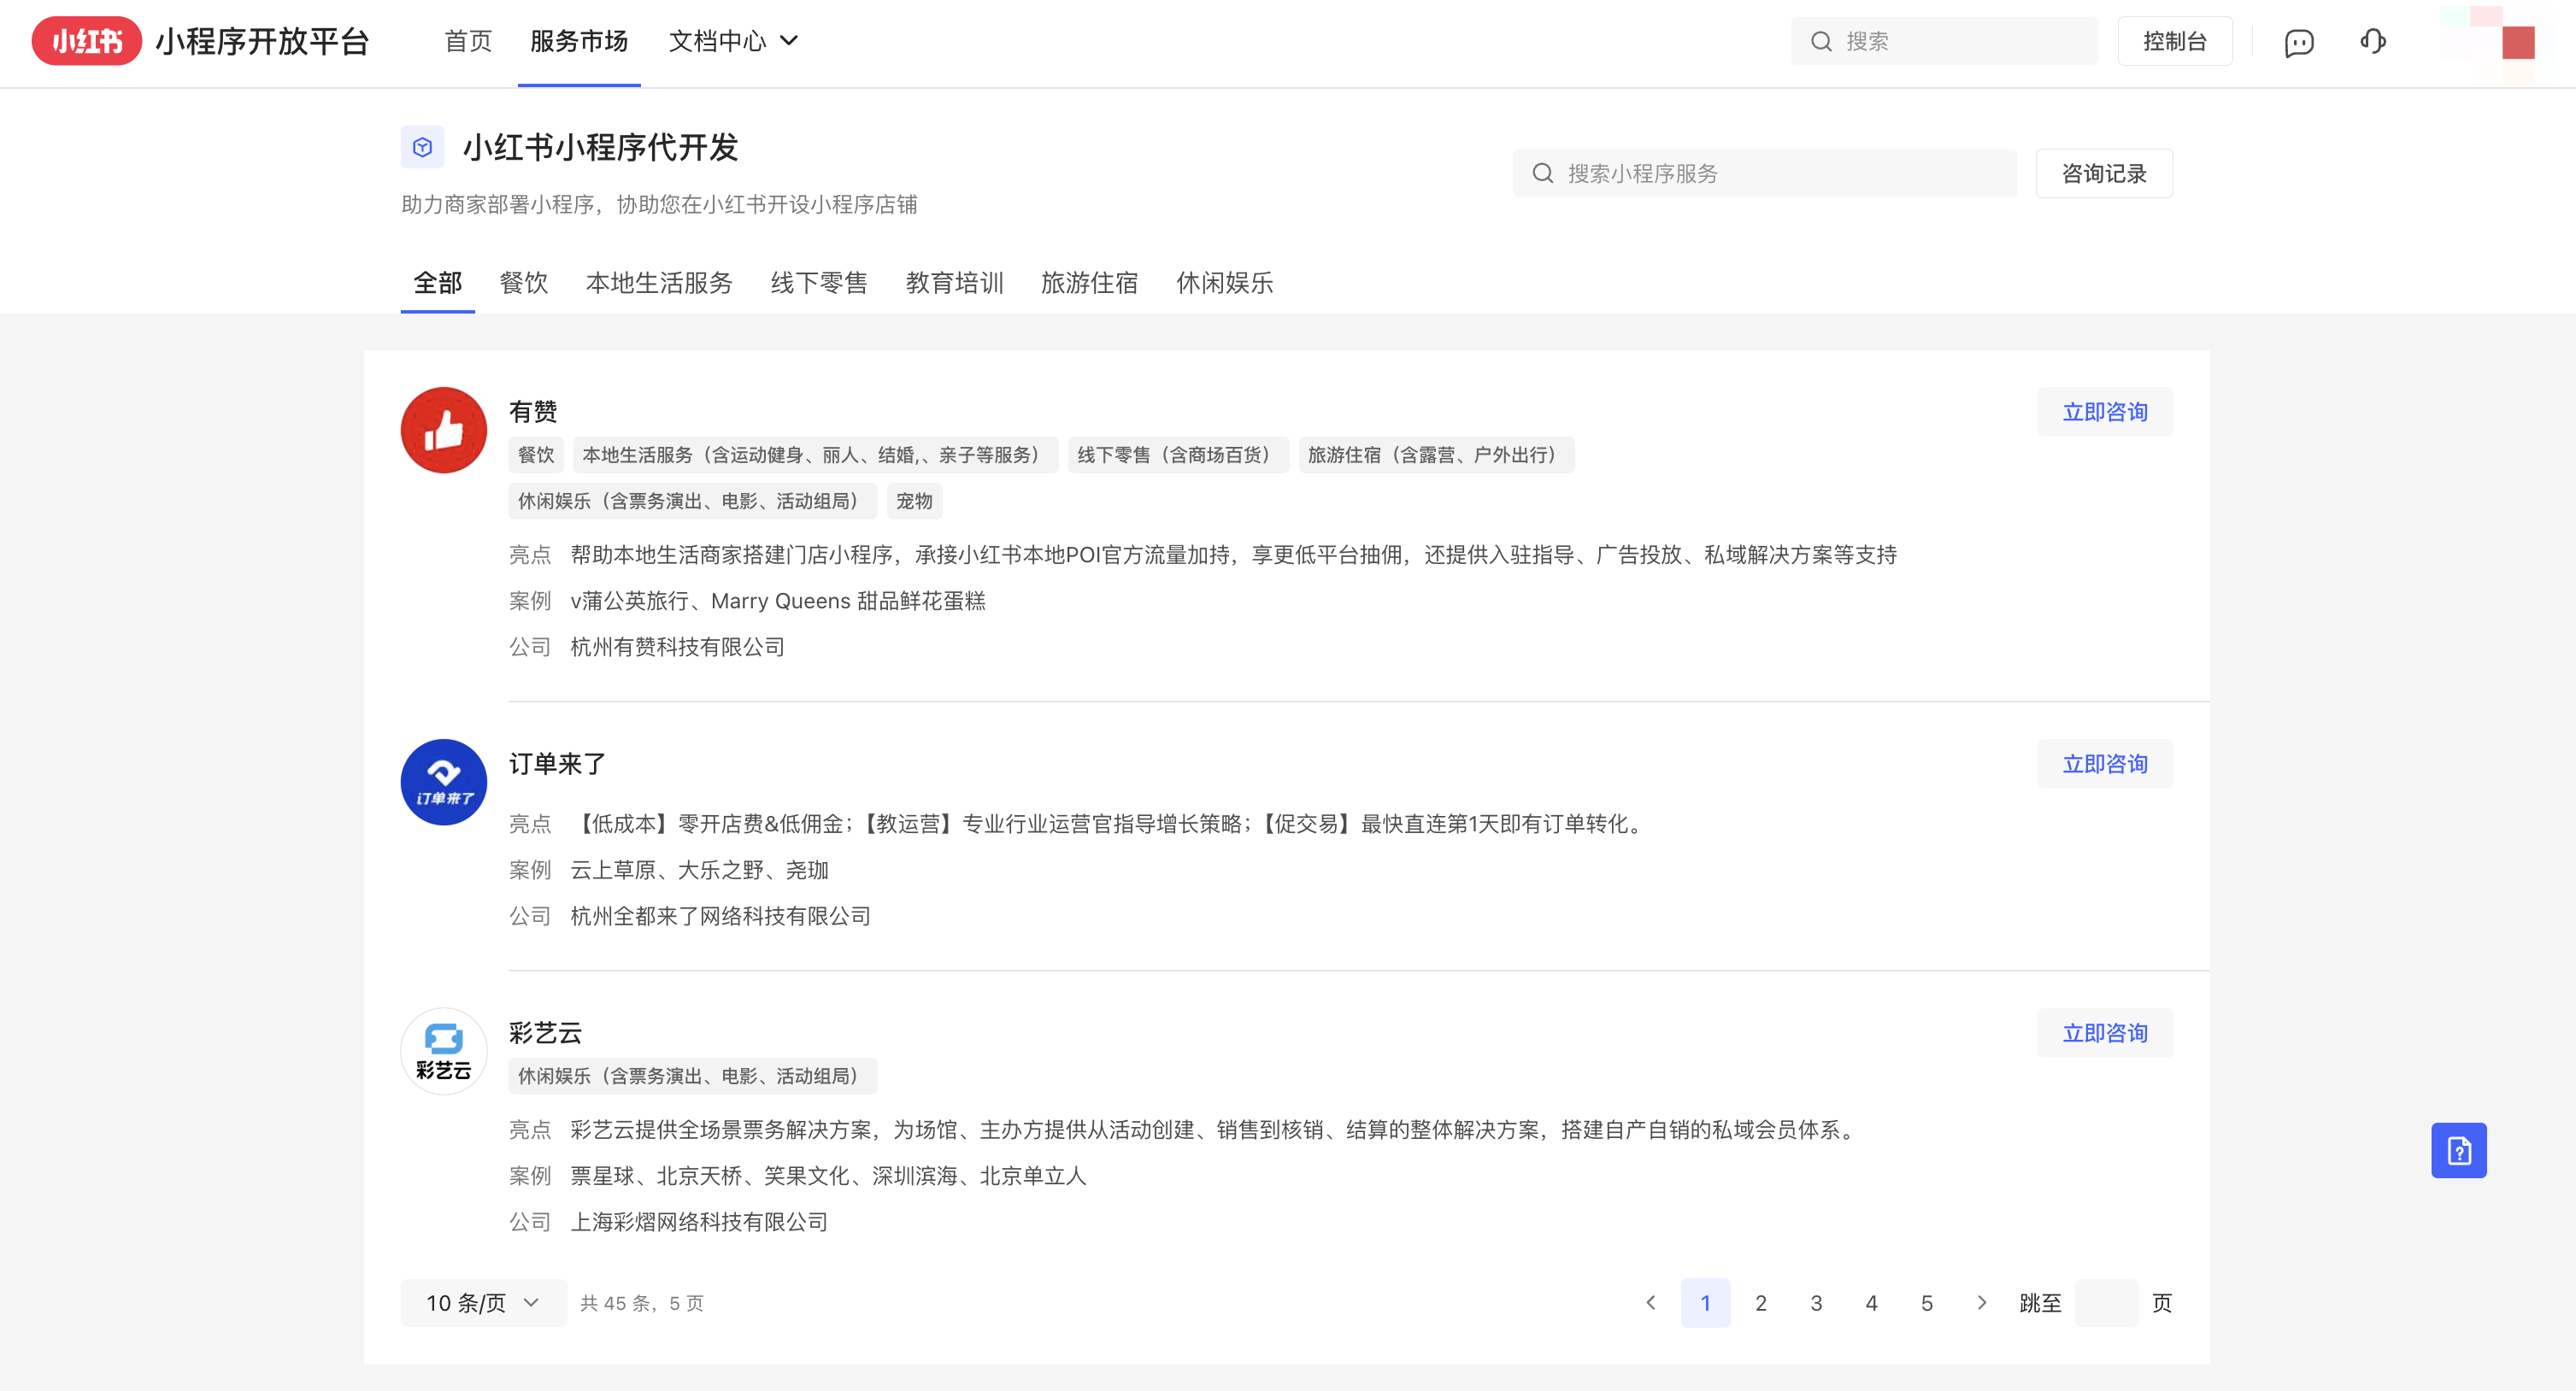Go to the 首页 menu item
The width and height of the screenshot is (2576, 1391).
point(467,41)
